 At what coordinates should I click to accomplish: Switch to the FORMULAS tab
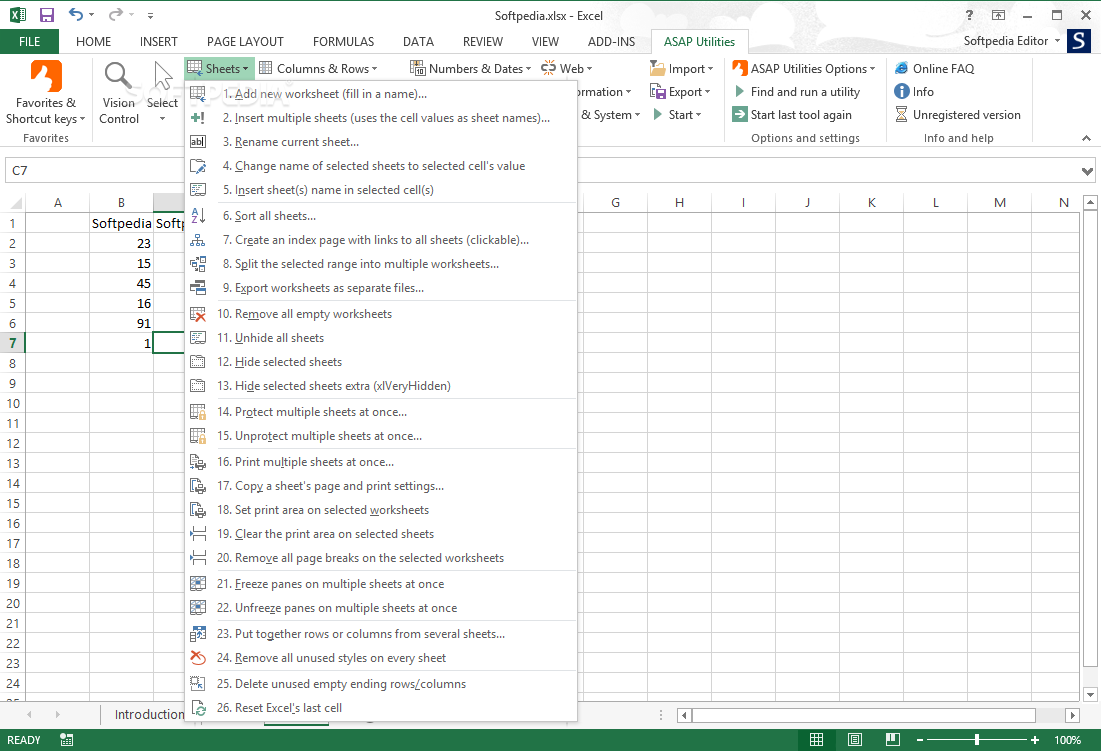point(343,41)
